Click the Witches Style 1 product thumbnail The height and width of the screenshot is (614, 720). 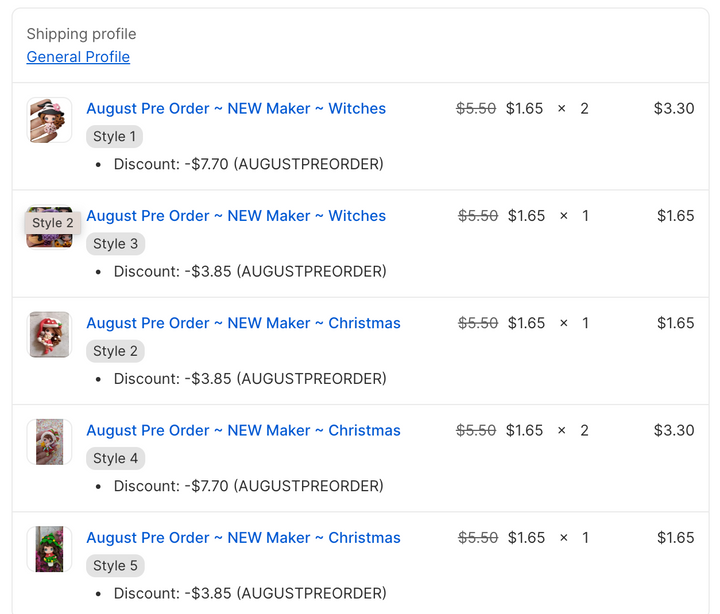click(49, 120)
